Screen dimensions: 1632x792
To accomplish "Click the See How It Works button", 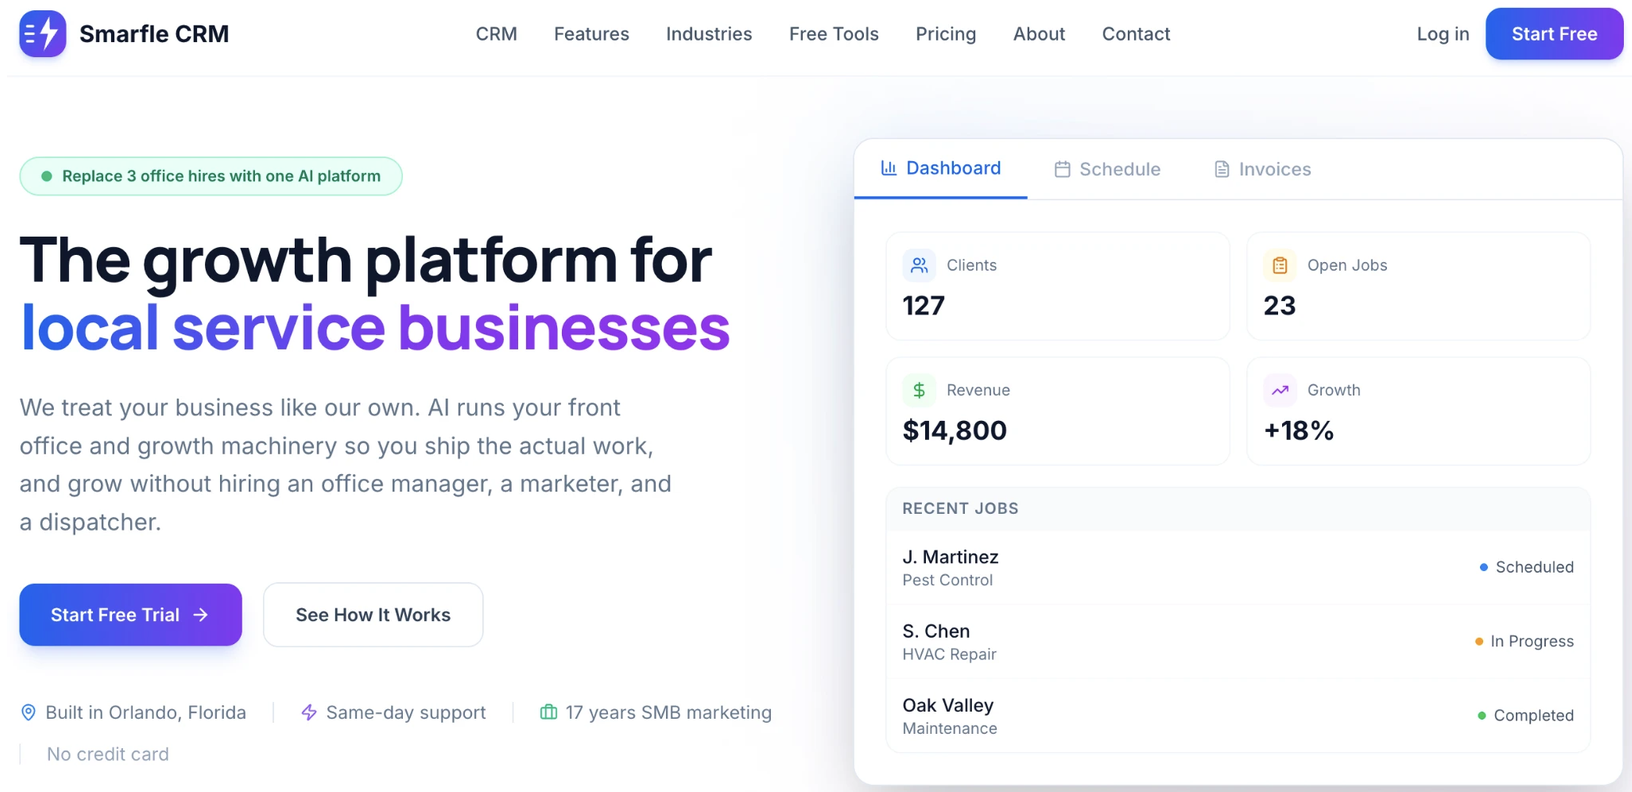I will point(373,615).
